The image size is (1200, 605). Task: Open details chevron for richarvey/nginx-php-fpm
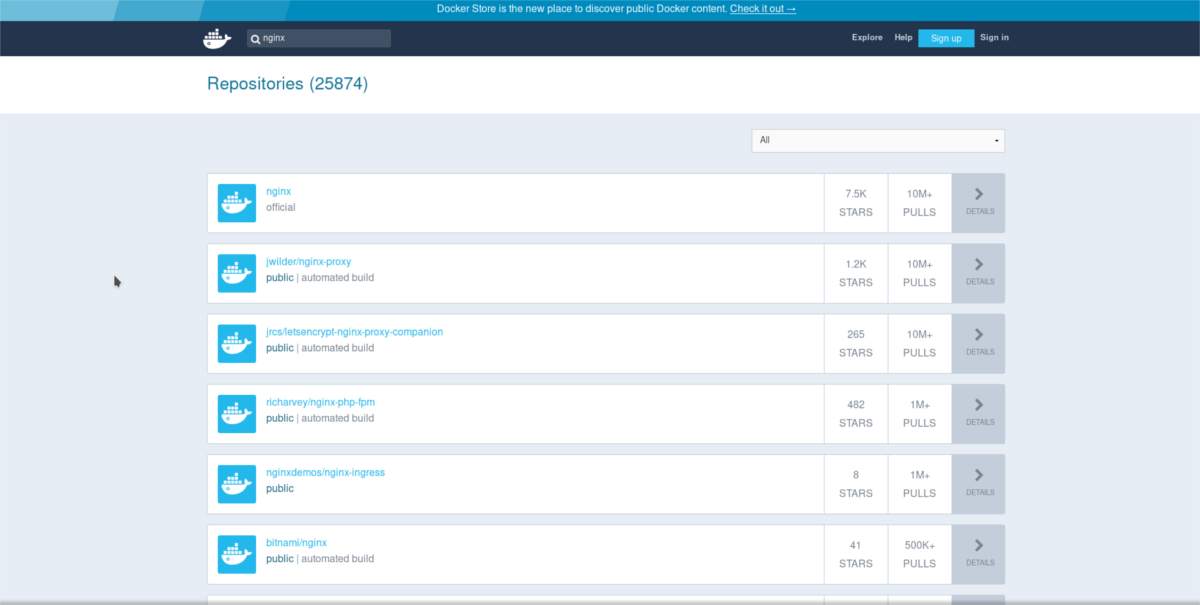[x=979, y=405]
